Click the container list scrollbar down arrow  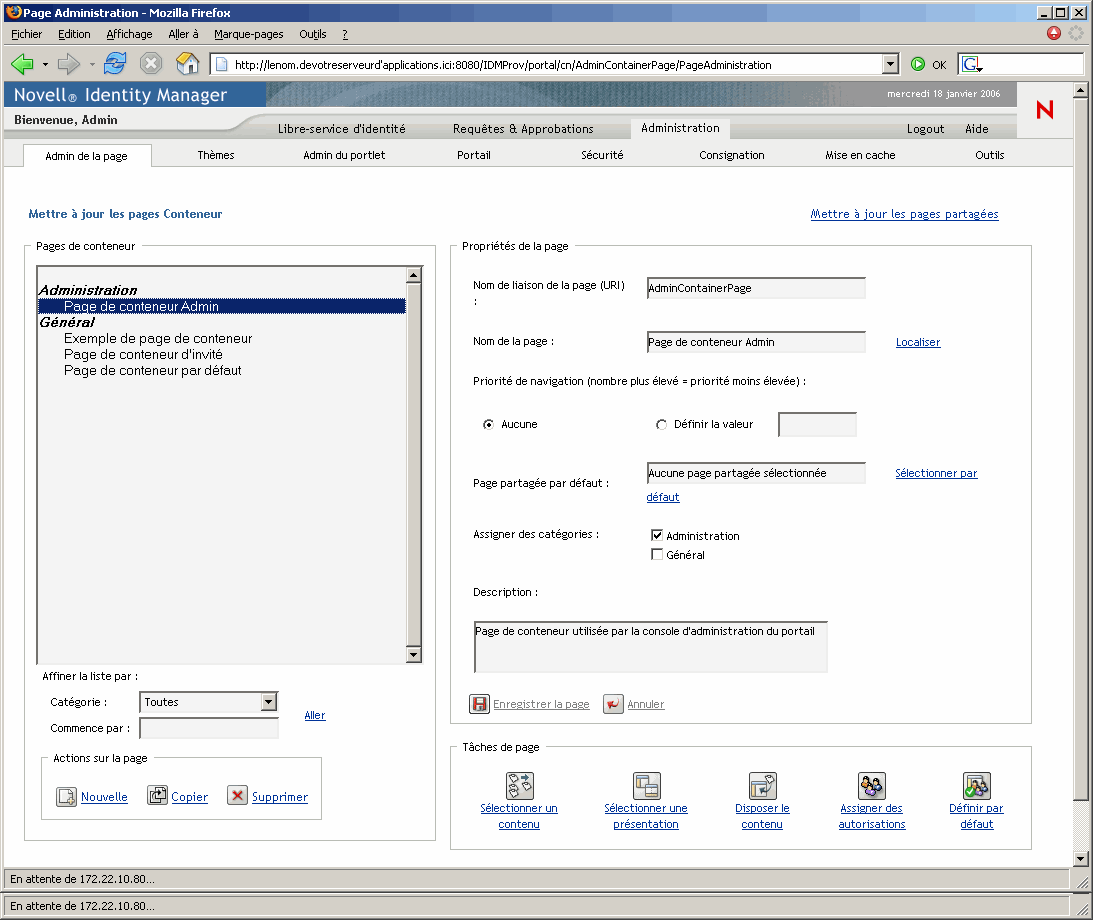413,654
